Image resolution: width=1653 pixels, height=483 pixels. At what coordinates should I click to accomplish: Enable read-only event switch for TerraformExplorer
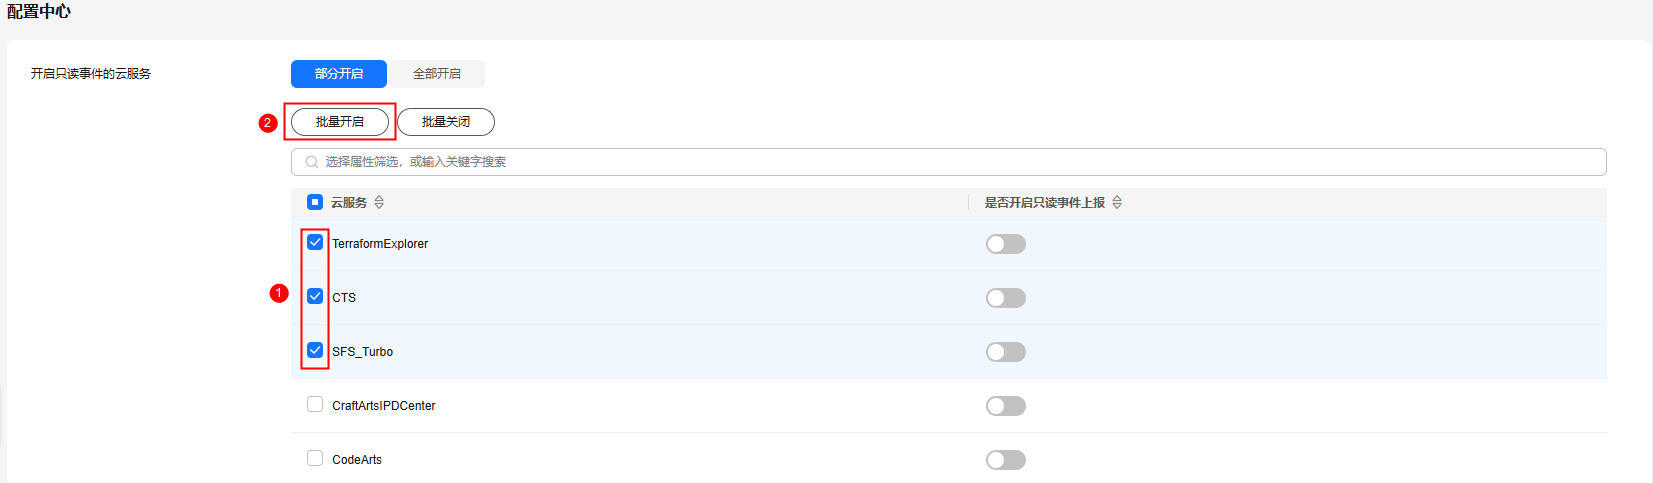[x=1006, y=244]
